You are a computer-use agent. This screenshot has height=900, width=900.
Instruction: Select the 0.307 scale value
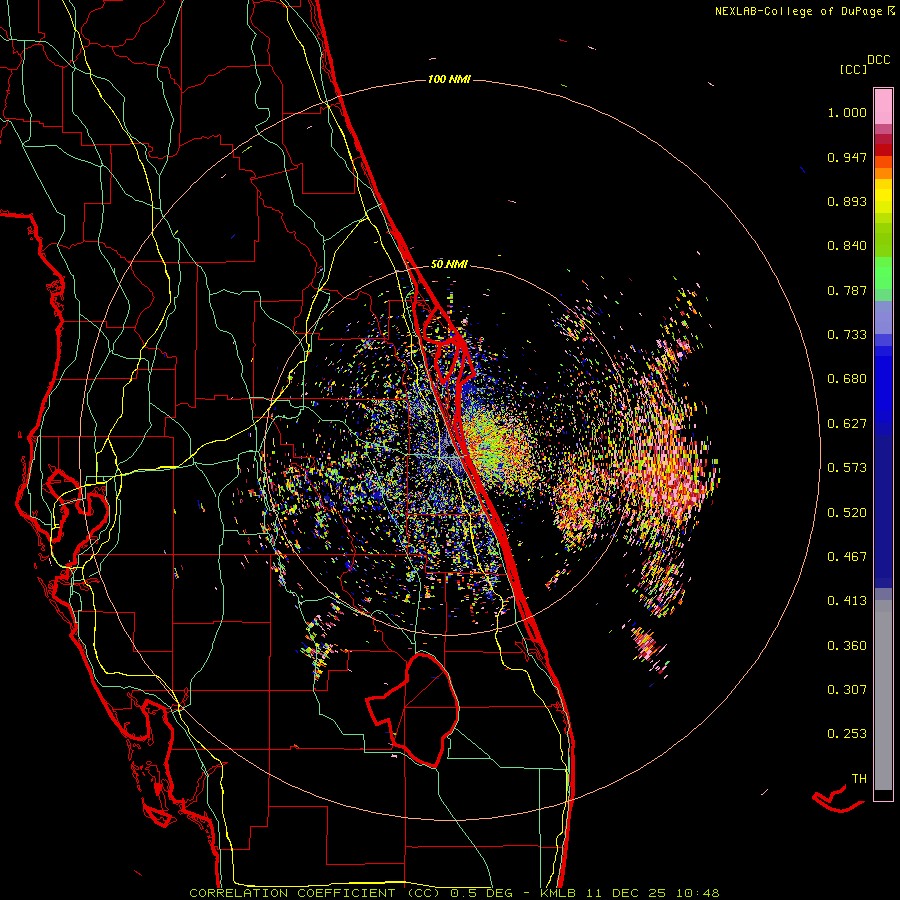pyautogui.click(x=847, y=690)
